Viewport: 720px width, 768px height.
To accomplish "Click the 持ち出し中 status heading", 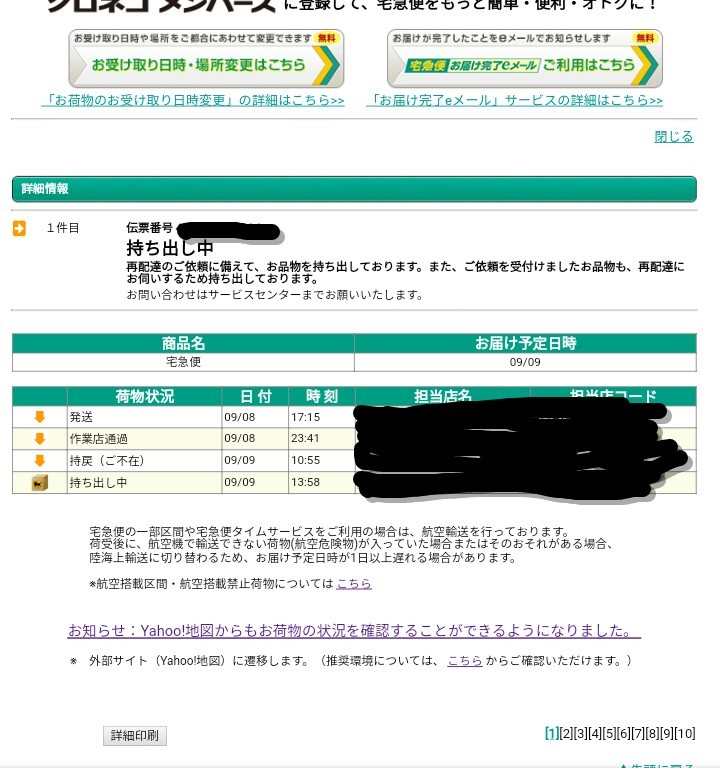I will pyautogui.click(x=170, y=248).
